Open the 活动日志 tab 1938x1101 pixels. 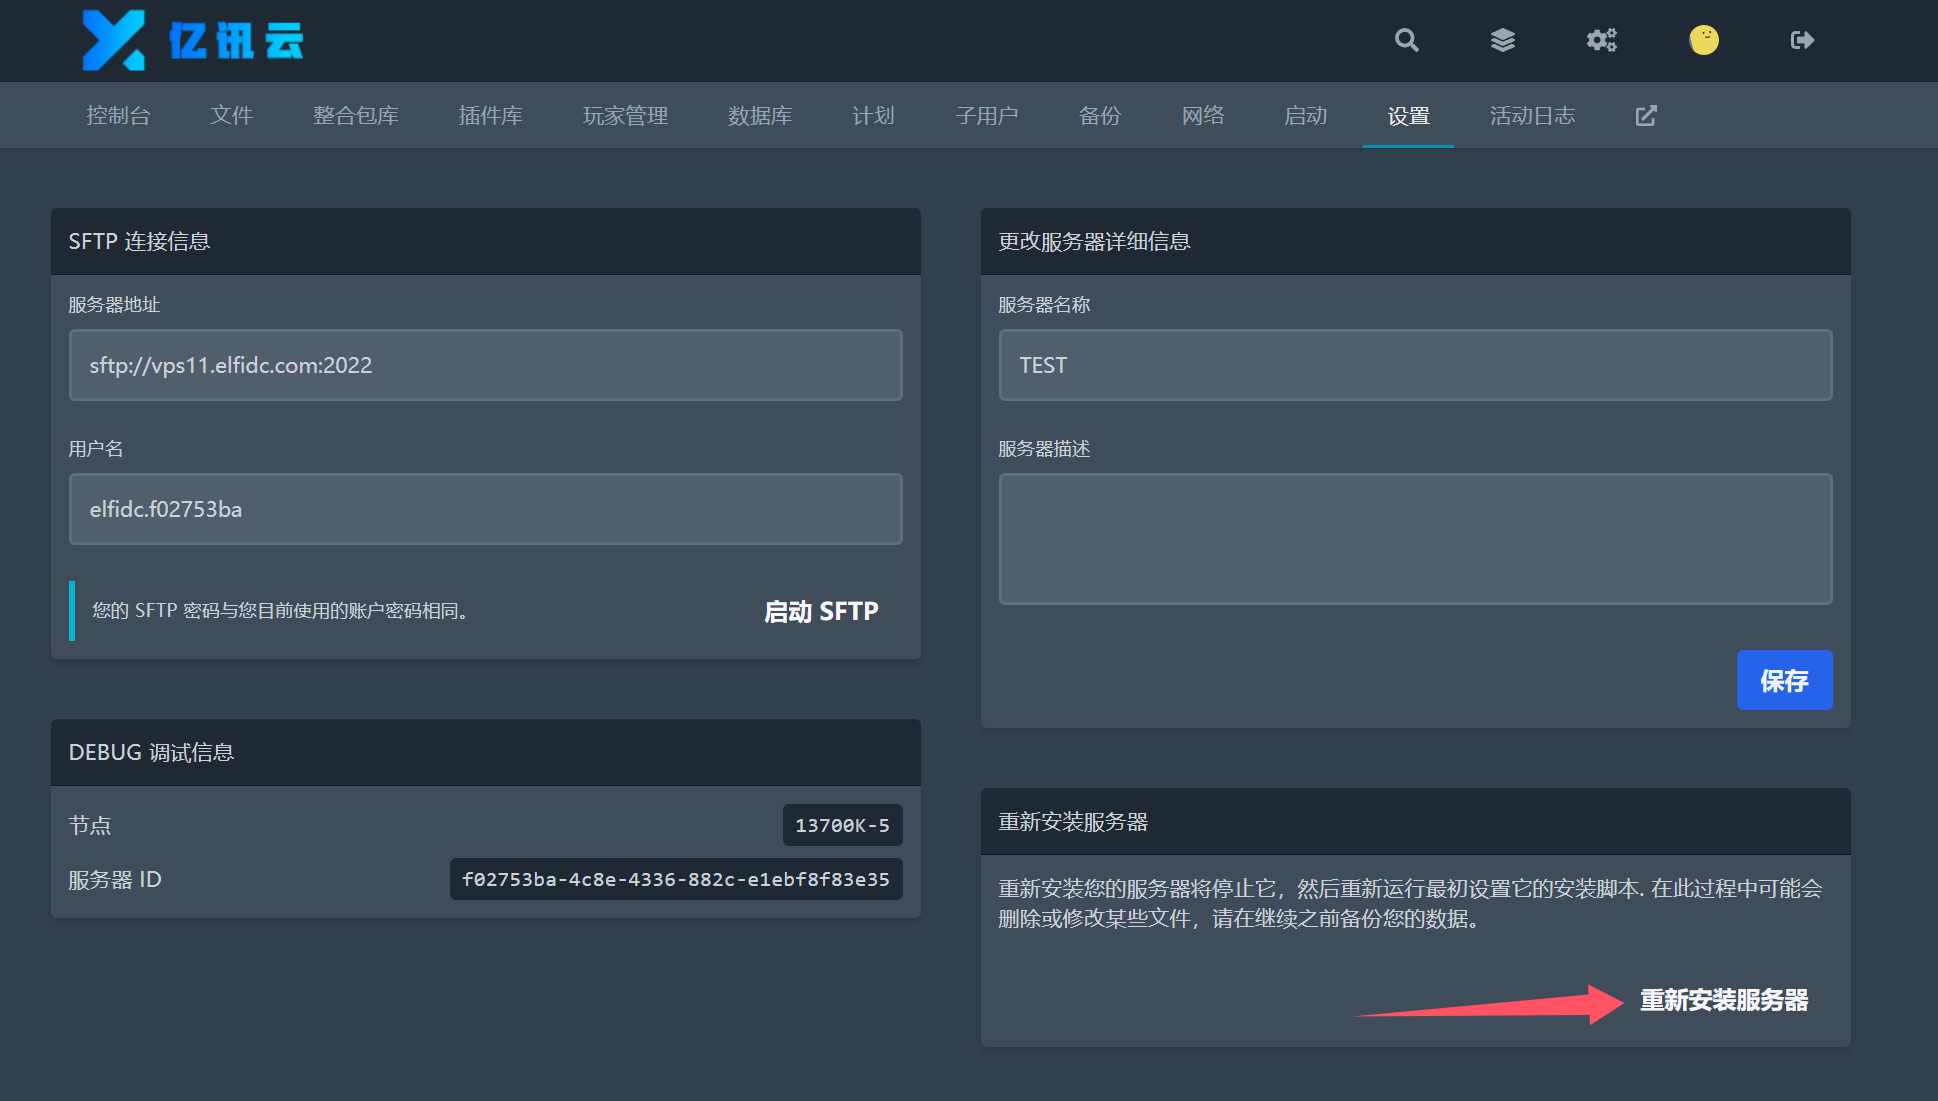point(1532,116)
